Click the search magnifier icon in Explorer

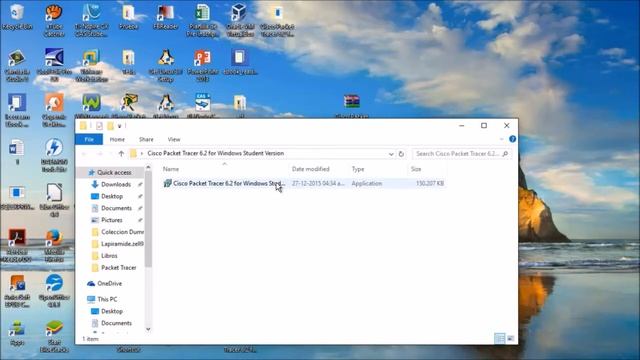pos(505,154)
